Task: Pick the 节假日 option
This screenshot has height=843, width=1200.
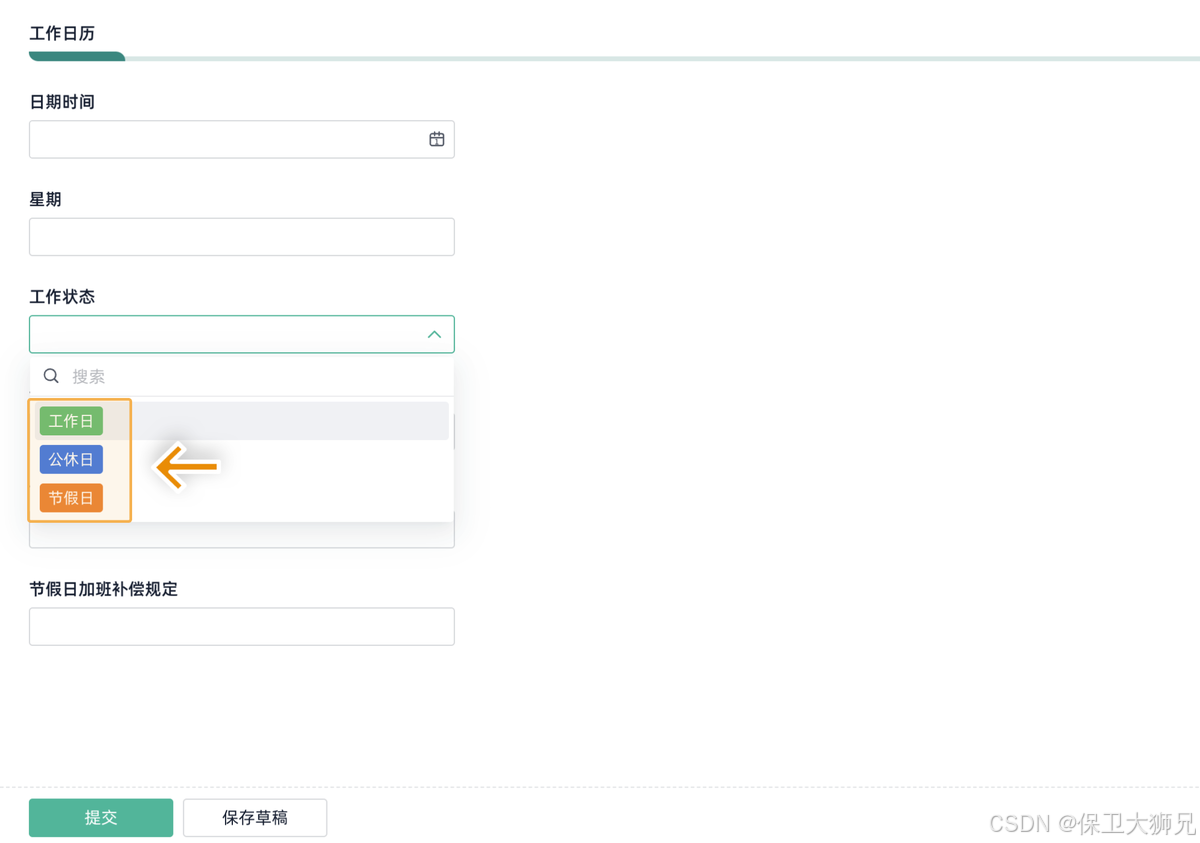Action: (x=71, y=498)
